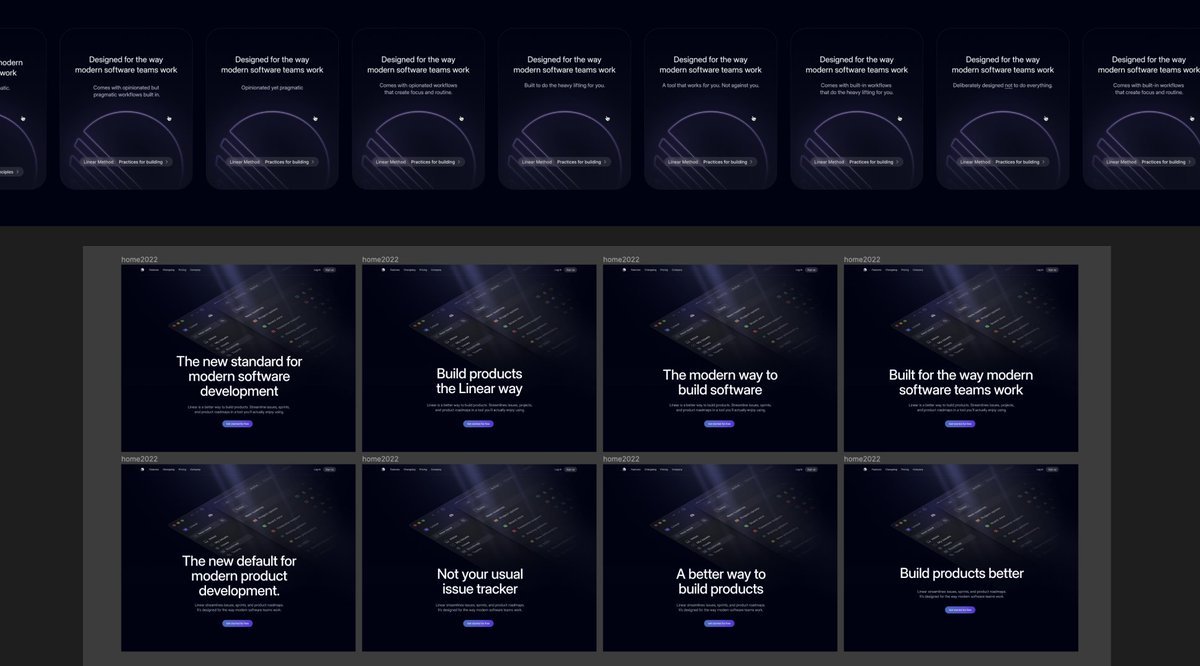Click 'Get started' button under 'Not your usual issue tracker'
Screen dimensions: 1200x666
[479, 623]
